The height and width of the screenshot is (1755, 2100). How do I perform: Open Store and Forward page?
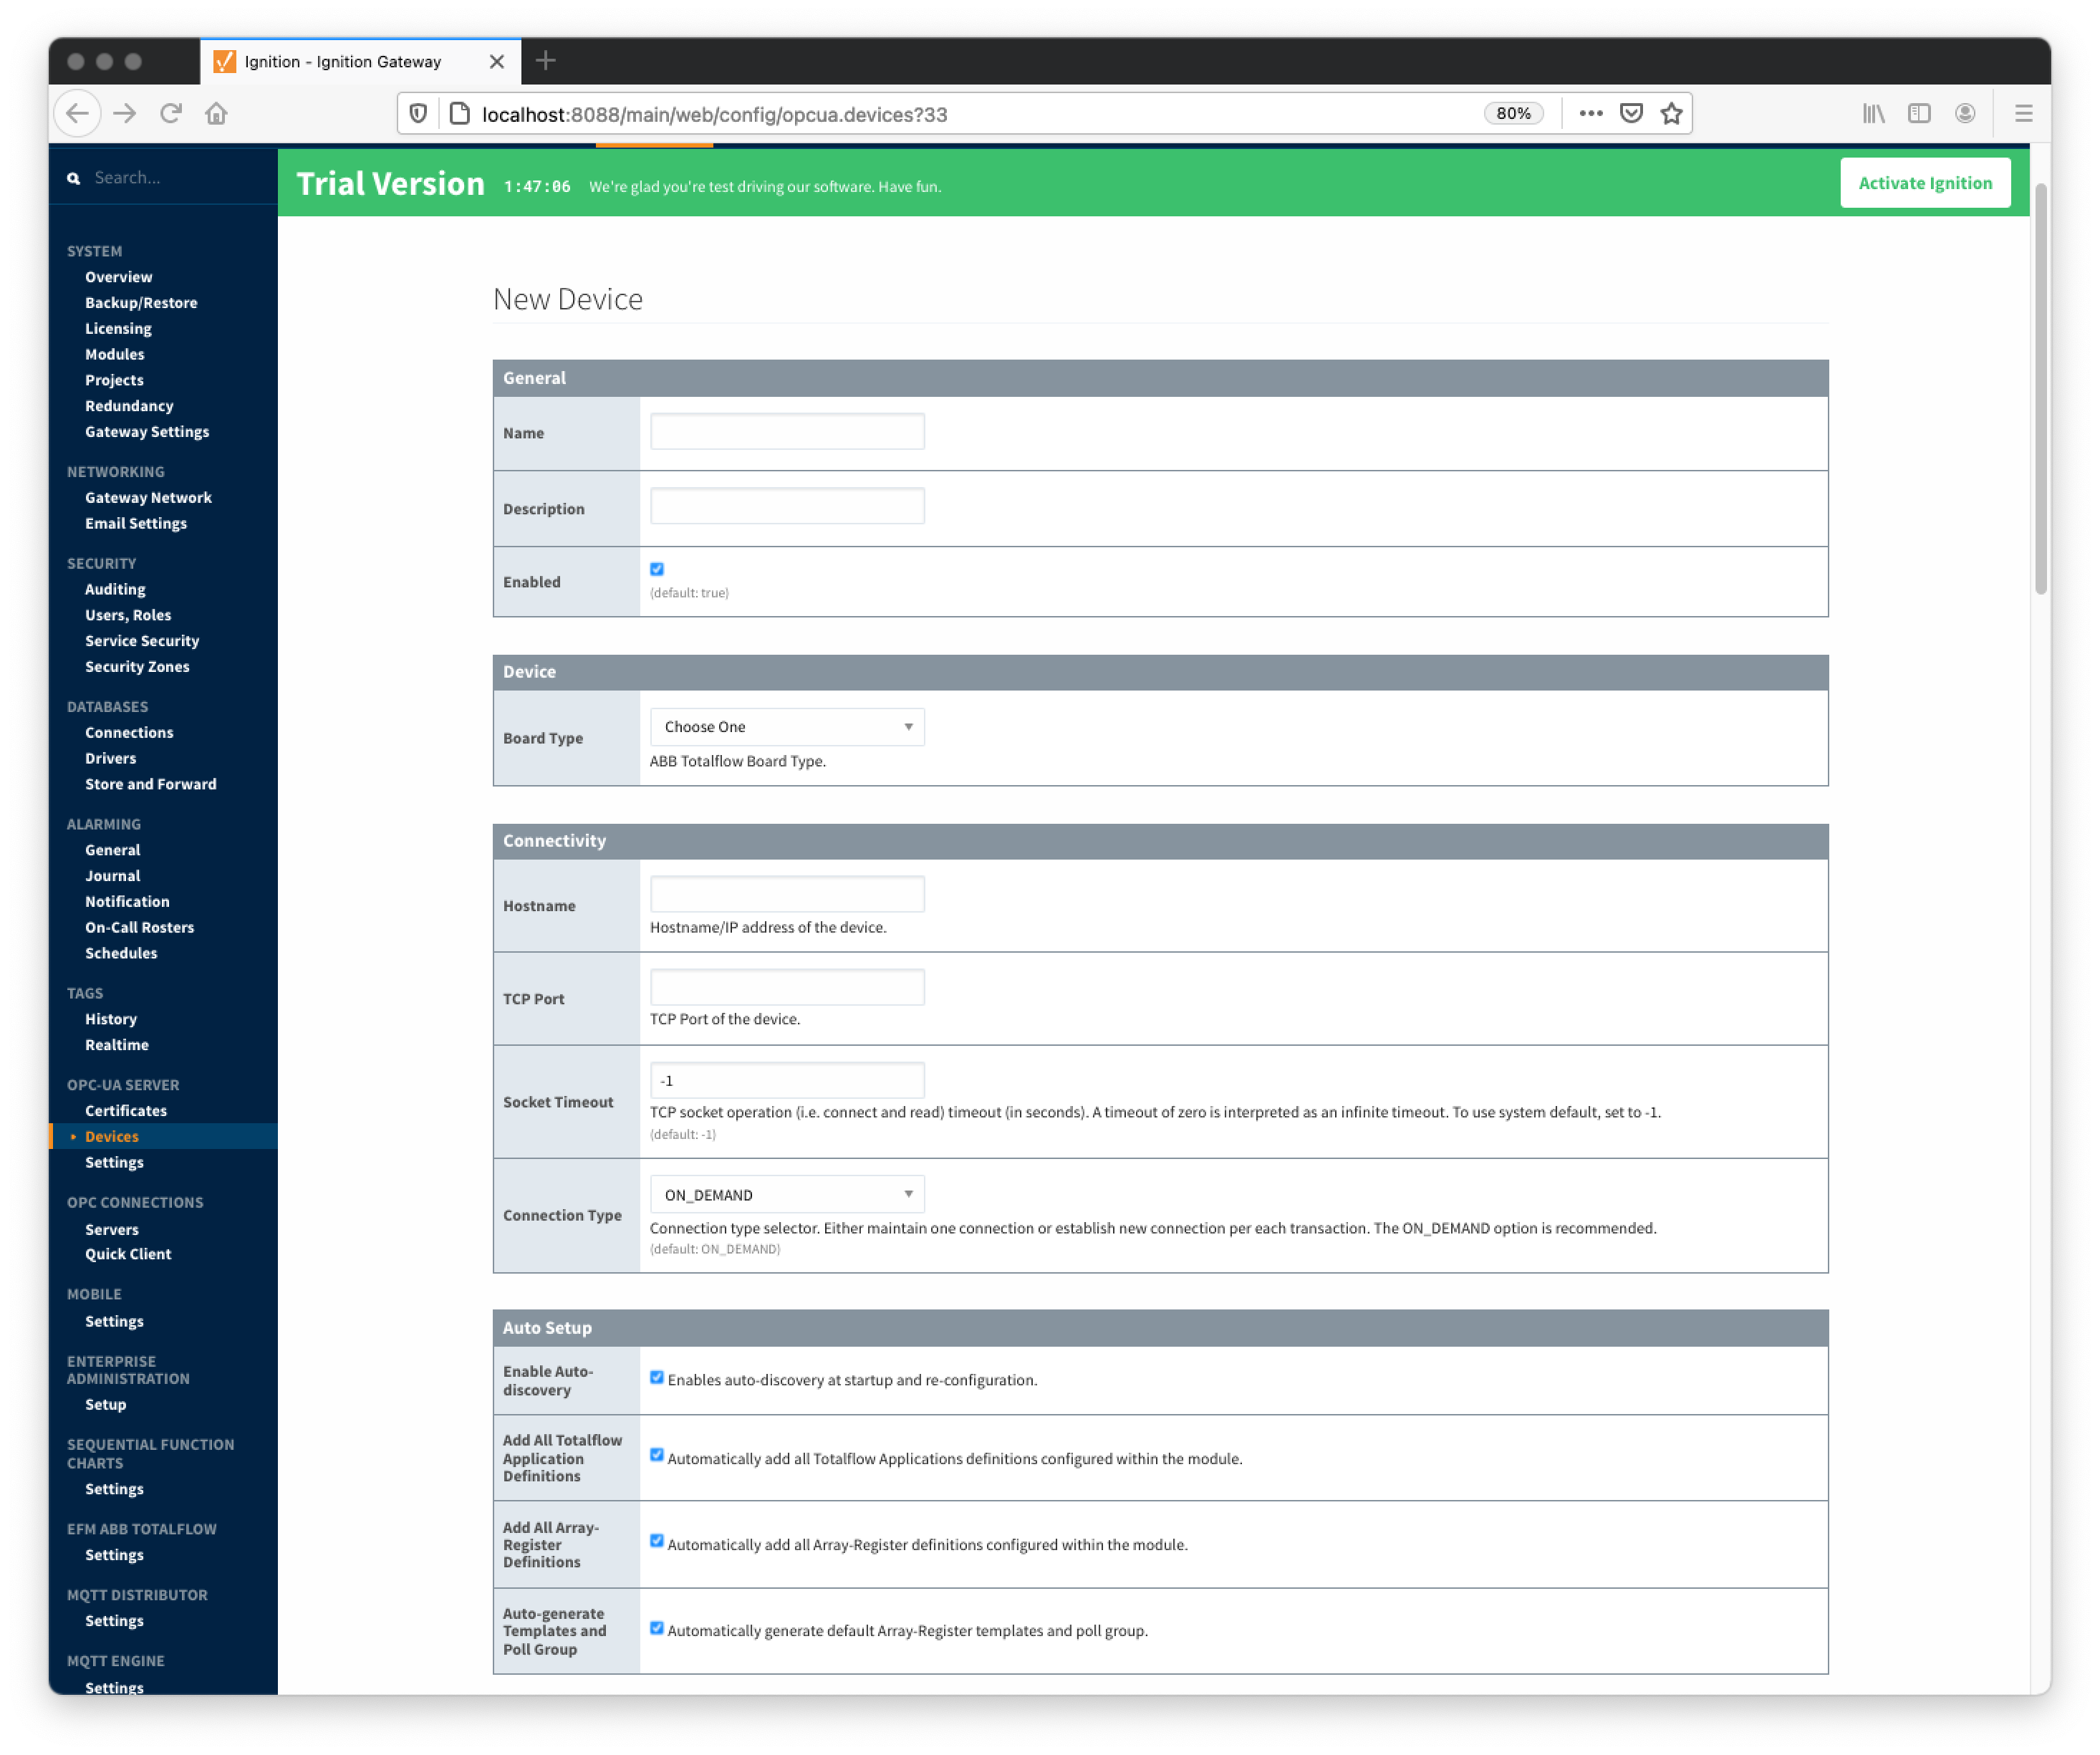150,785
